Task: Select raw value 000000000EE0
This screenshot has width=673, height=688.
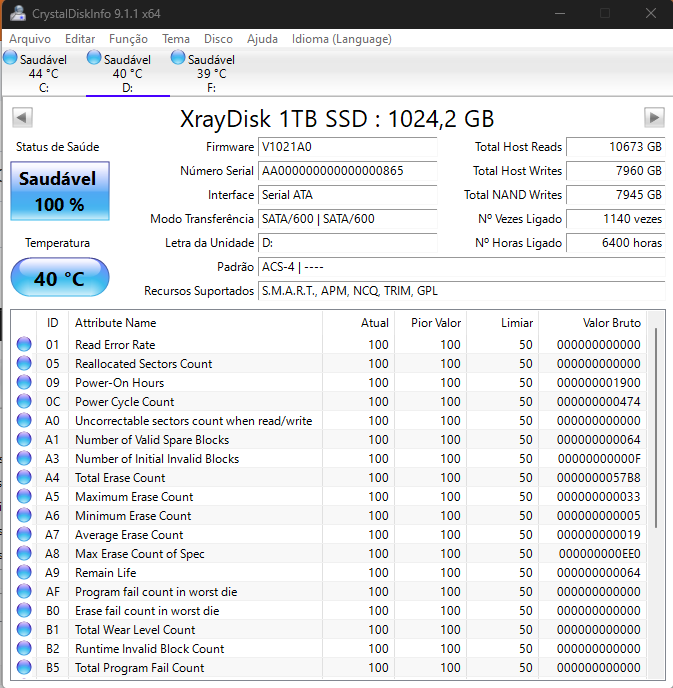Action: click(599, 554)
